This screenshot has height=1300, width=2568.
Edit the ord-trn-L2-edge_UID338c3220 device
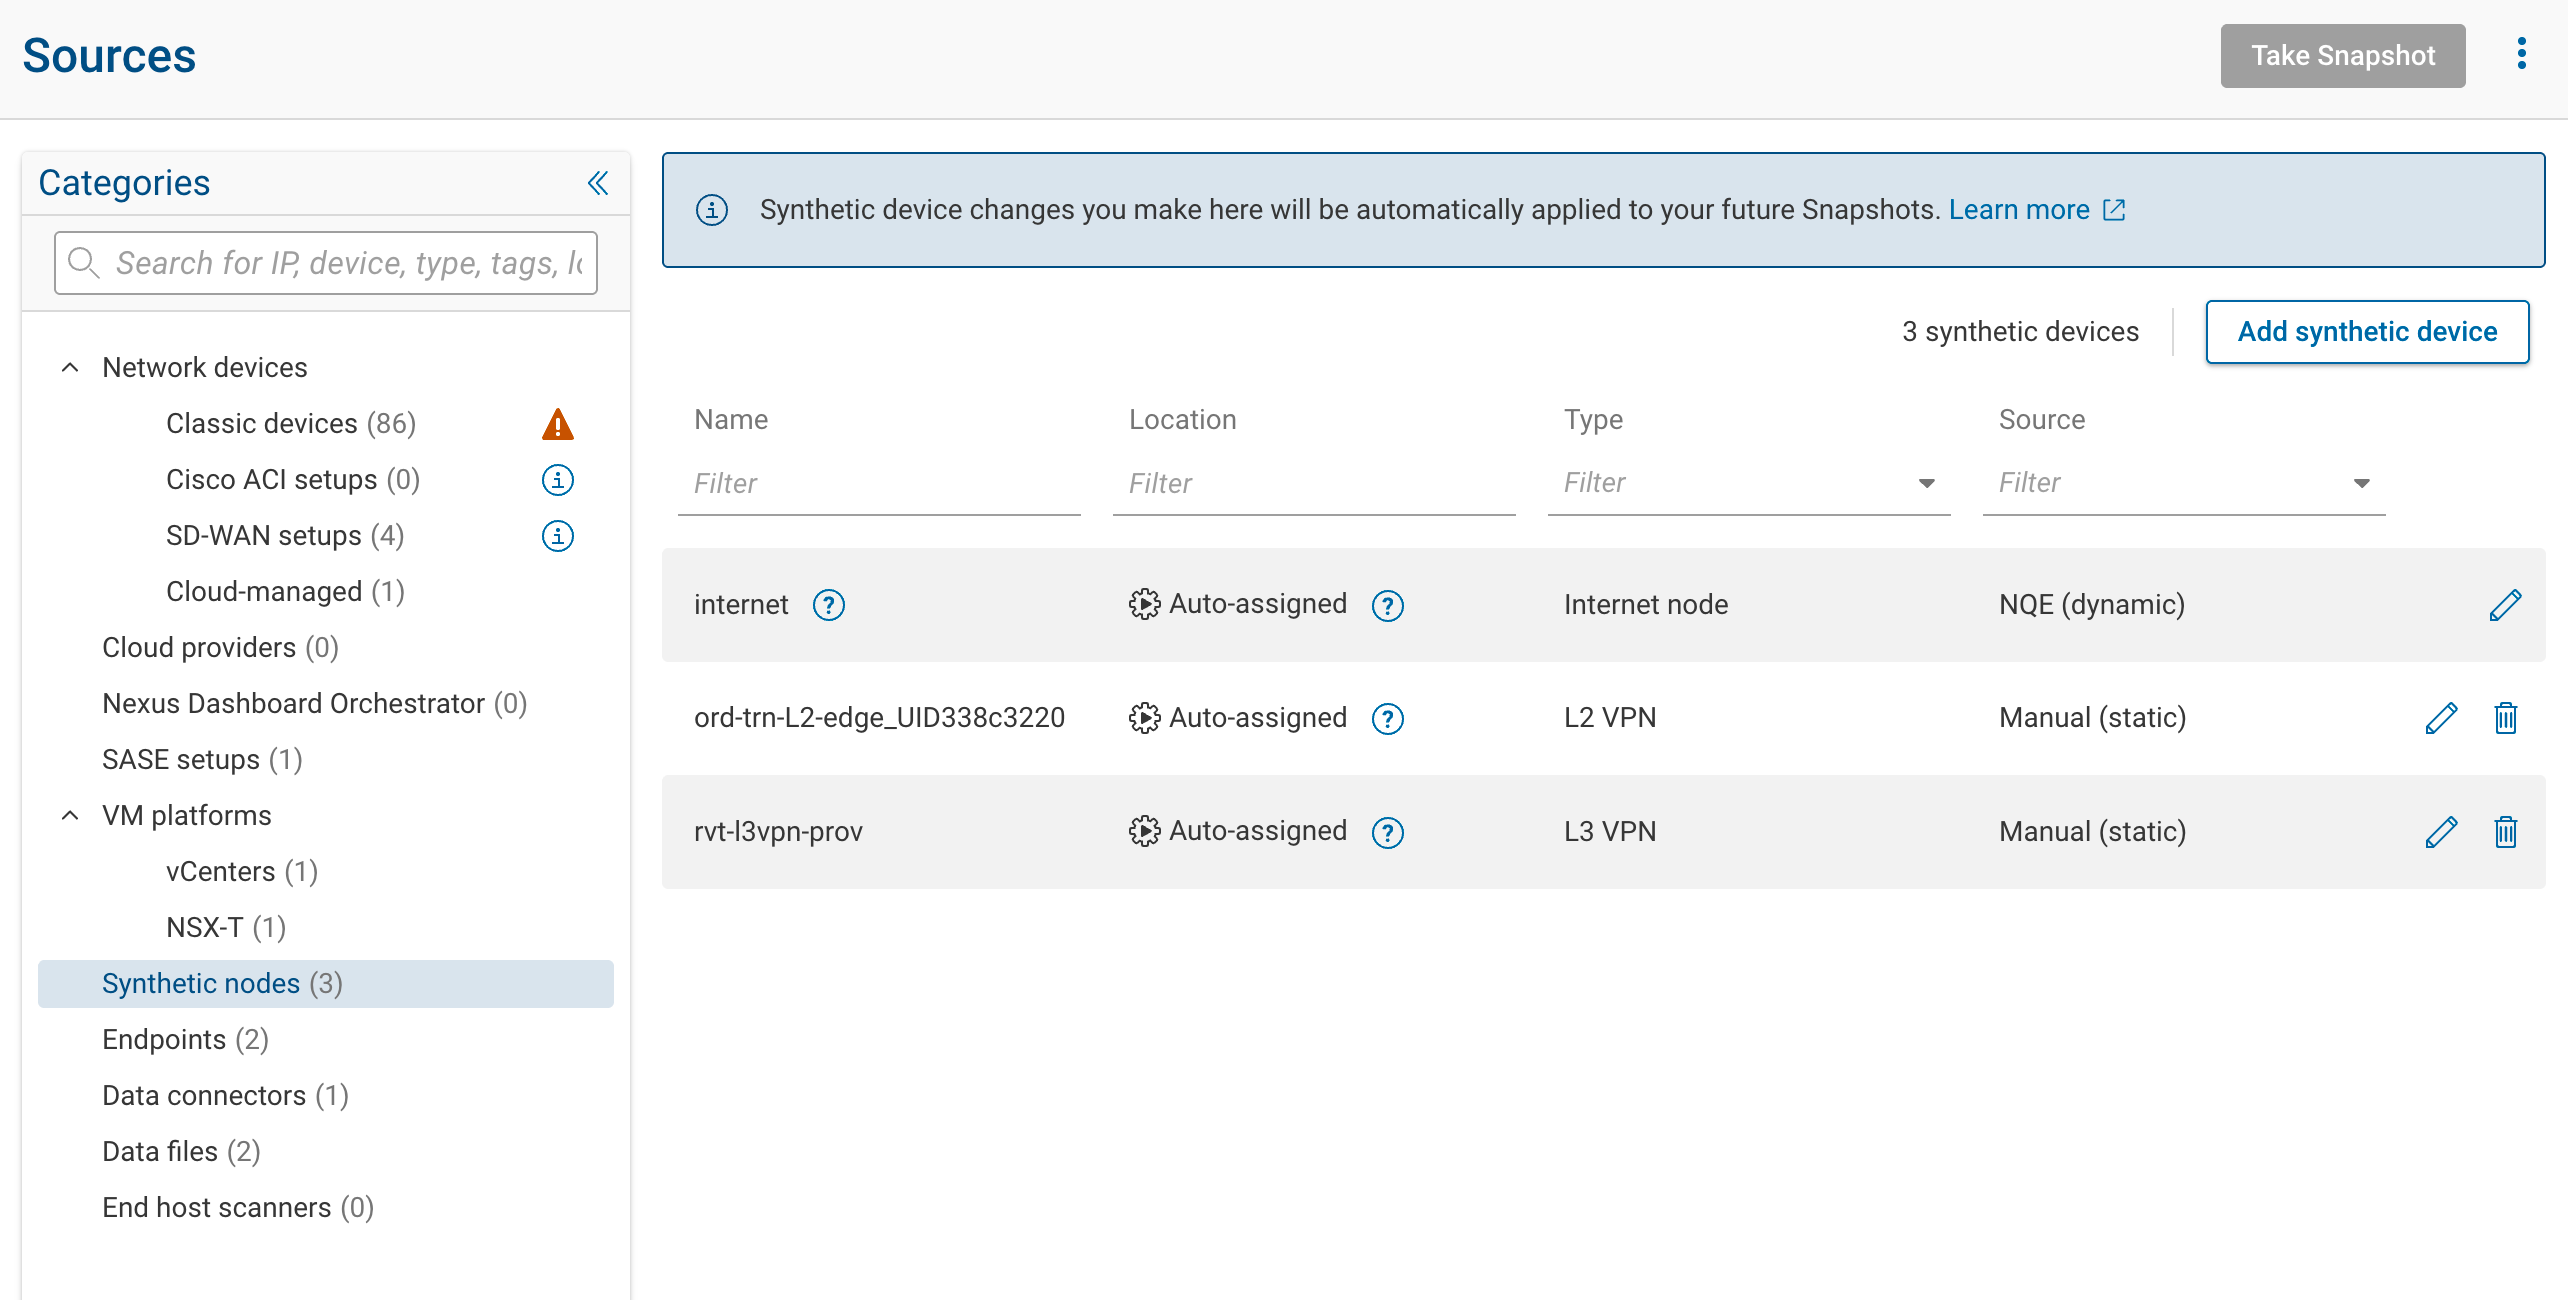click(x=2441, y=718)
